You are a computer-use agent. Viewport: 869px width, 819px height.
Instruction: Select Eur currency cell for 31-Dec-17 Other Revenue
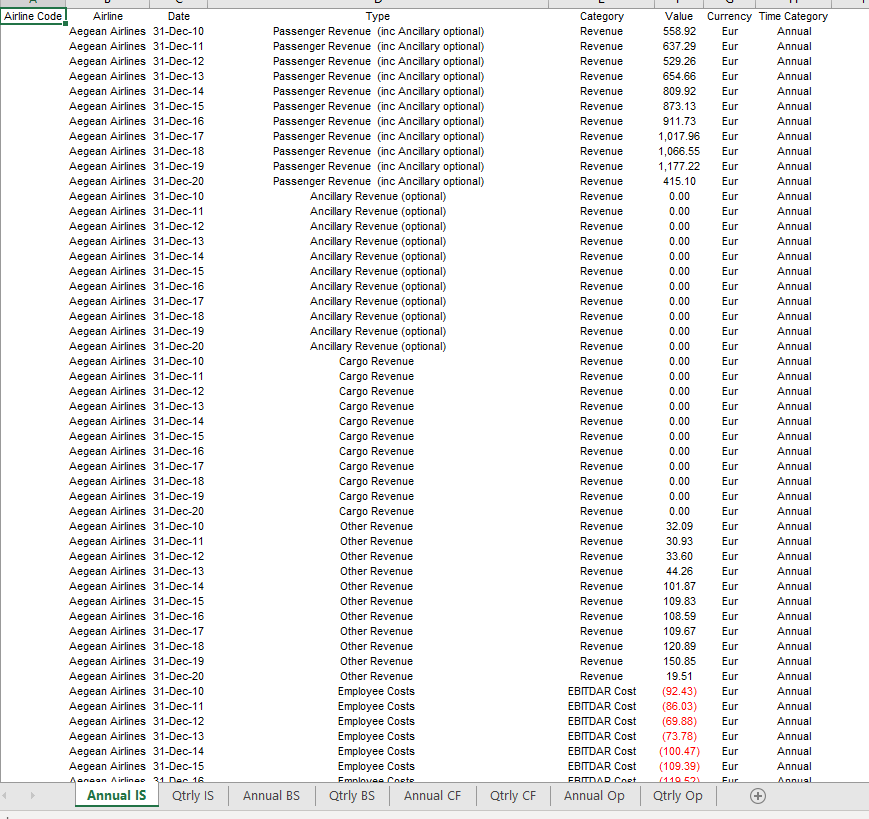pyautogui.click(x=729, y=631)
